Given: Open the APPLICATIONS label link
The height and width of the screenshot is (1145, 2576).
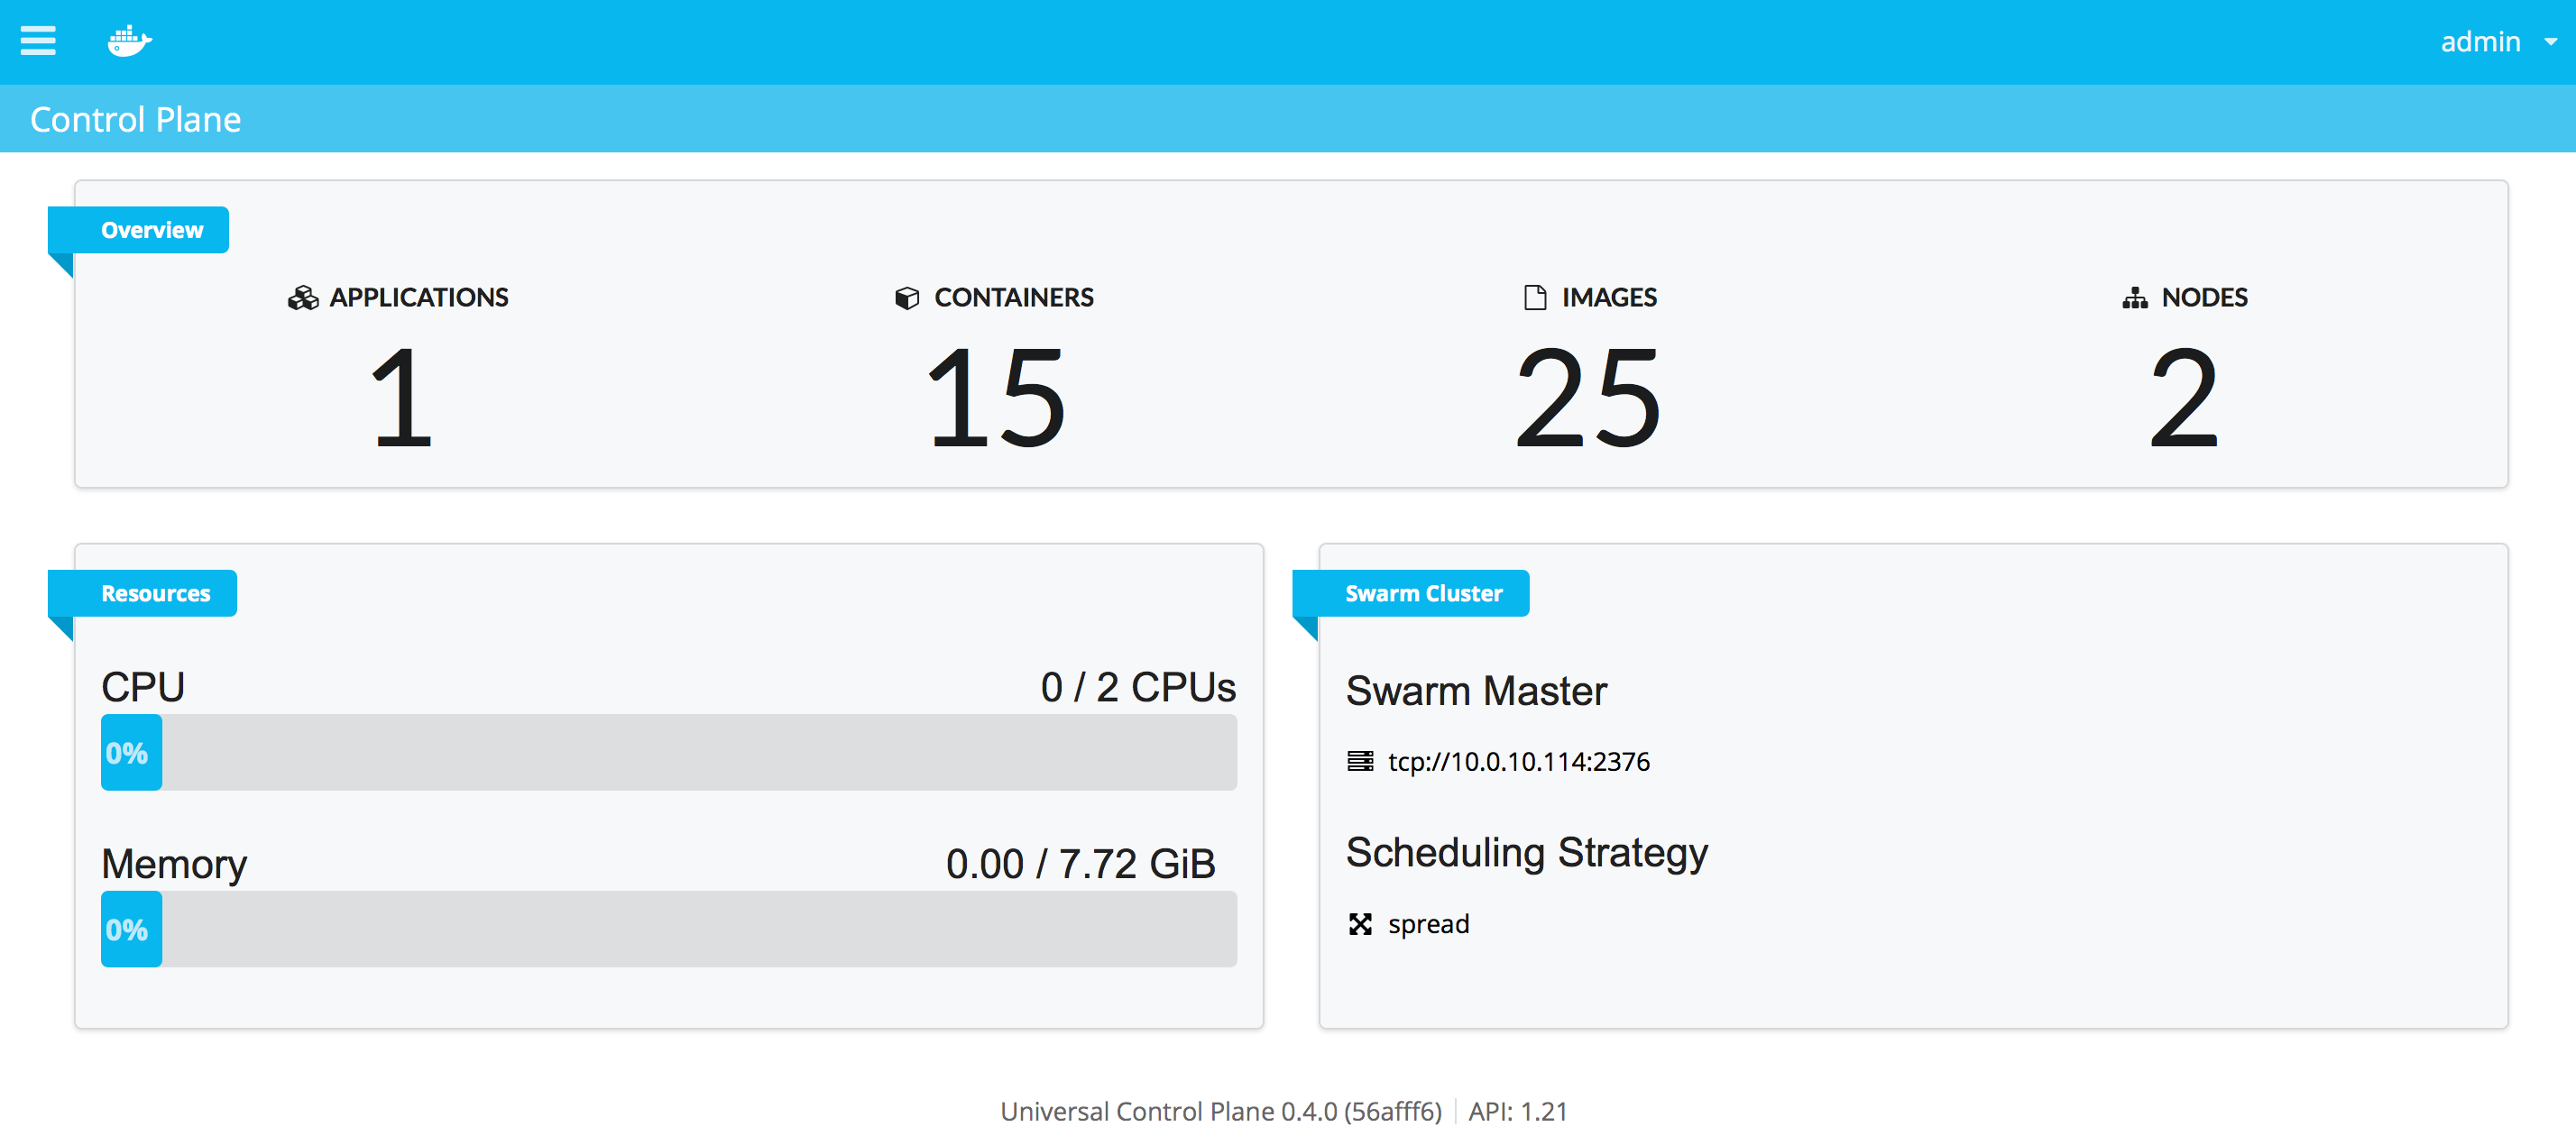Looking at the screenshot, I should [419, 298].
